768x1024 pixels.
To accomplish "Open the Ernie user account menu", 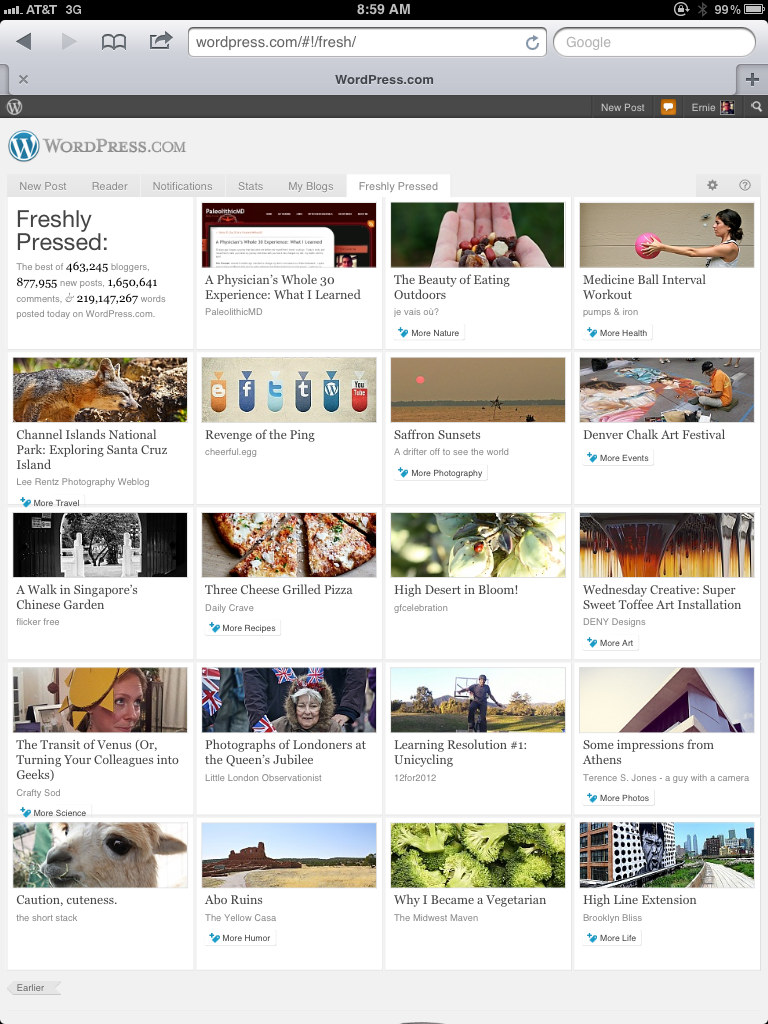I will pyautogui.click(x=712, y=107).
